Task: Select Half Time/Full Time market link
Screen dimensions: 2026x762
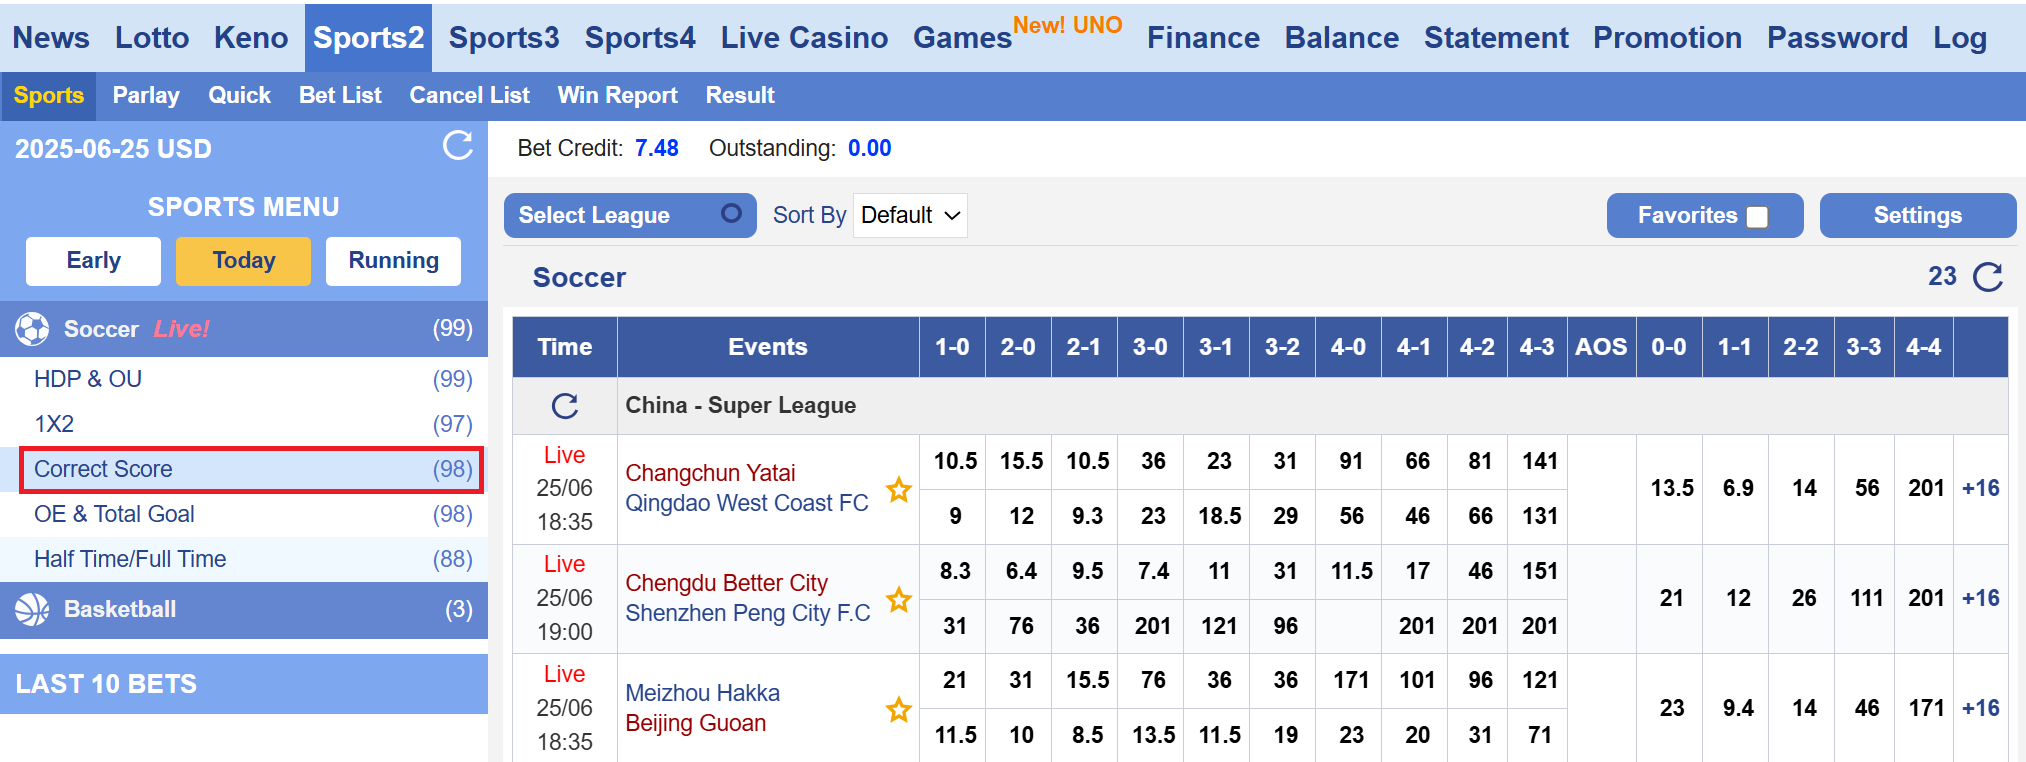Action: coord(130,559)
